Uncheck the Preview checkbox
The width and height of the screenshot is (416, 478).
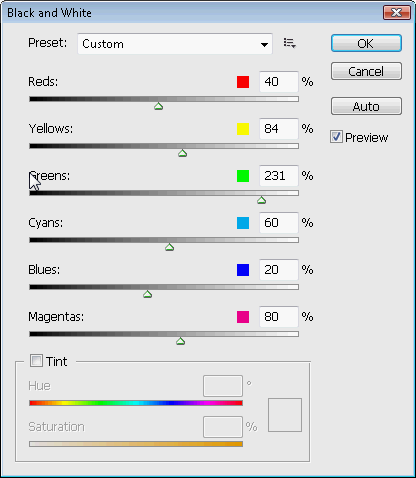coord(336,137)
